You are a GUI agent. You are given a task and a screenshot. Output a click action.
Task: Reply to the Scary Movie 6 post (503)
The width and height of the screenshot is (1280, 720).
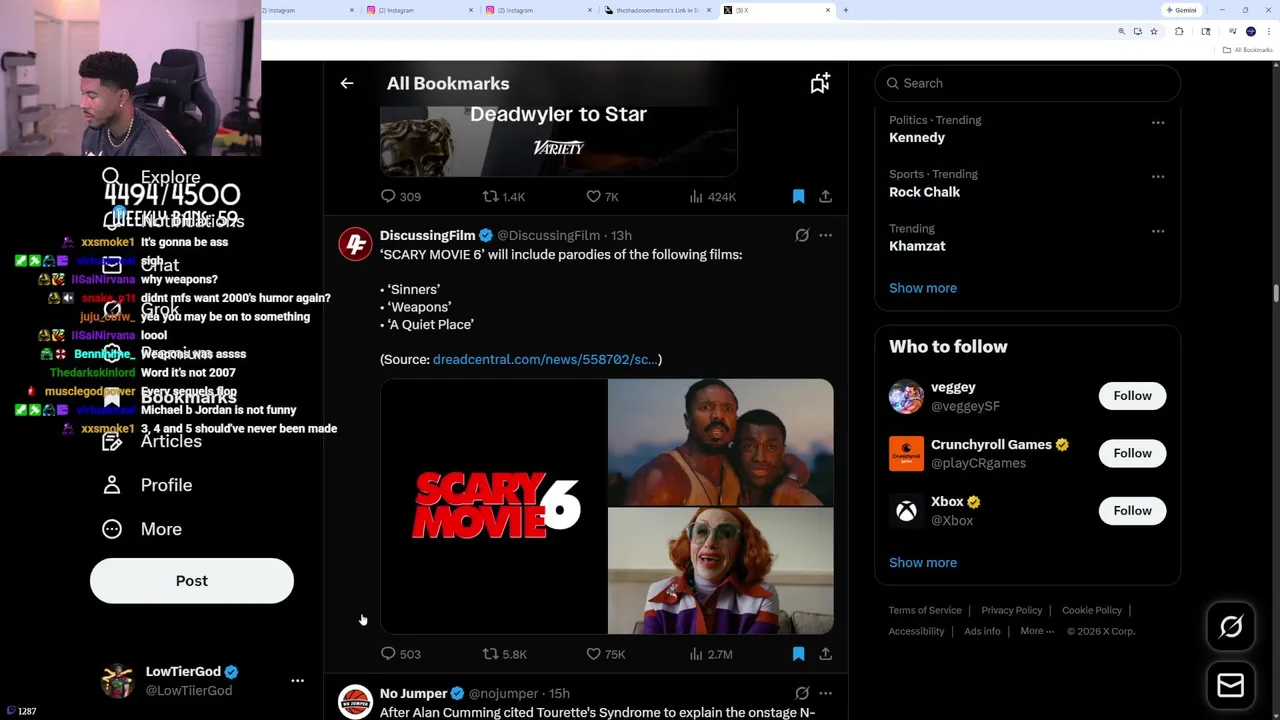pos(401,654)
